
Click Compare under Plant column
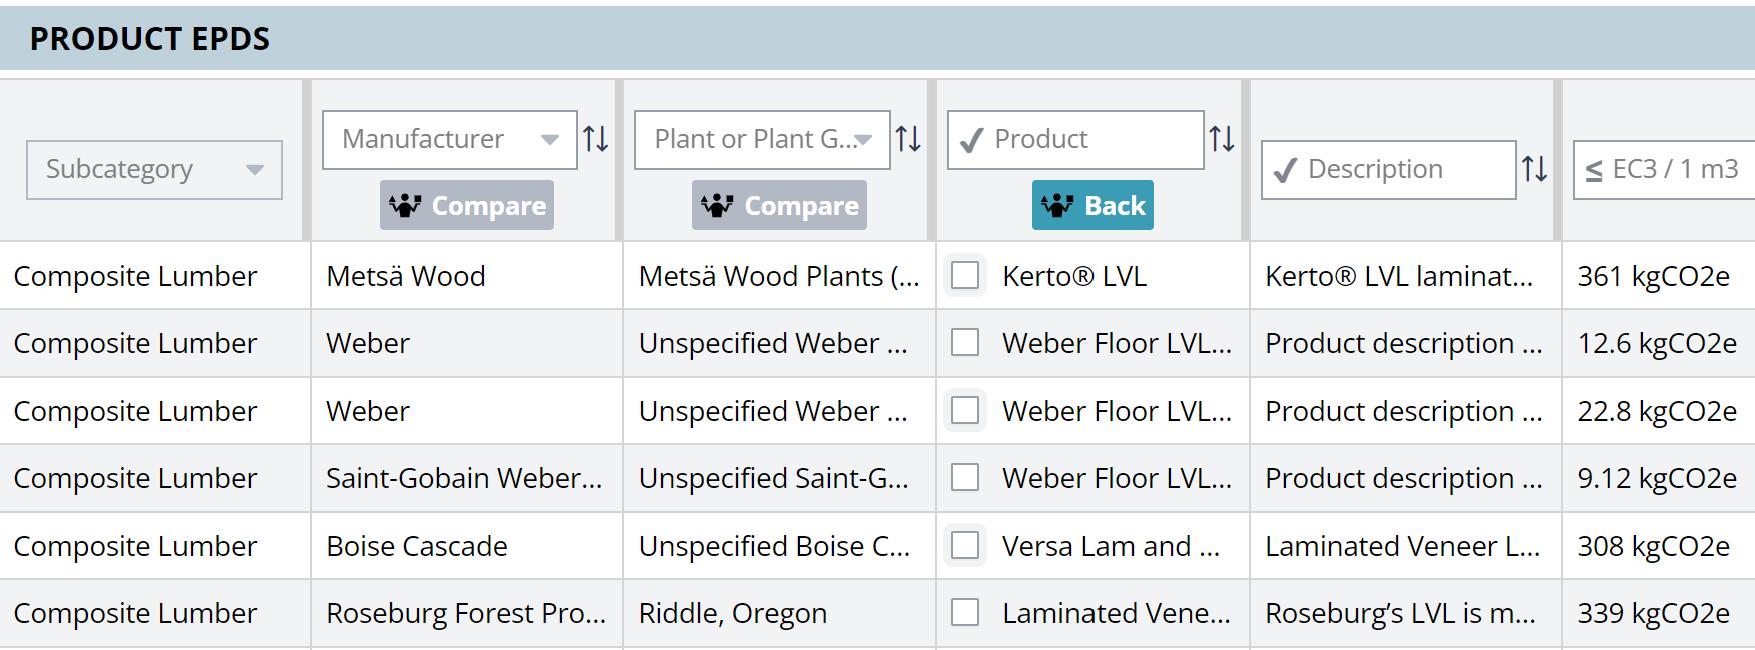779,205
